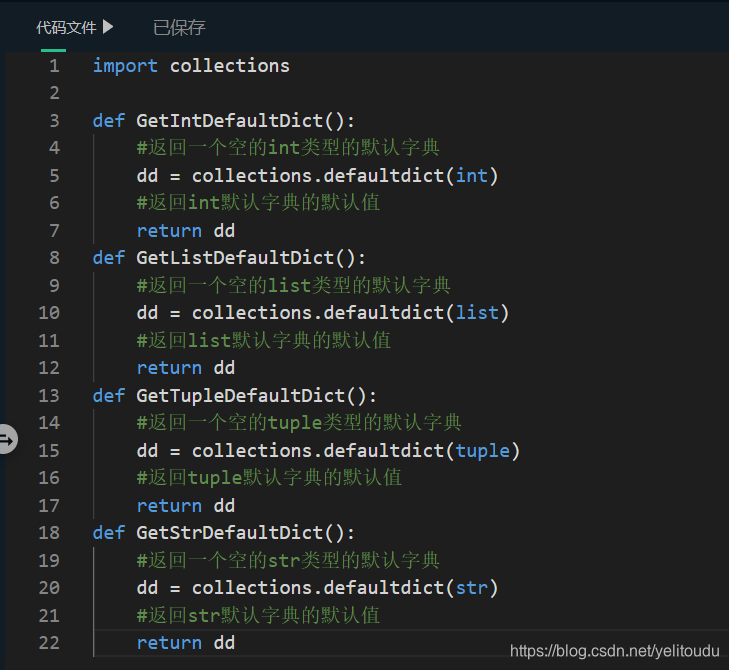Click 'collections.defaultdict(int)' code line
729x670 pixels.
[318, 175]
